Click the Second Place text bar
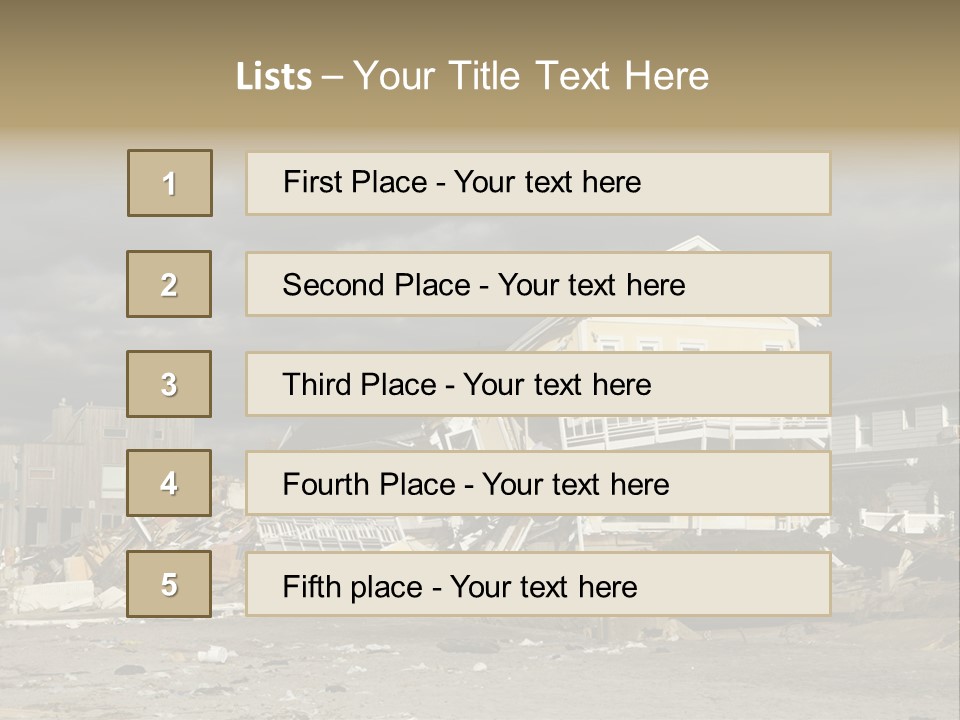The width and height of the screenshot is (960, 720). [538, 284]
